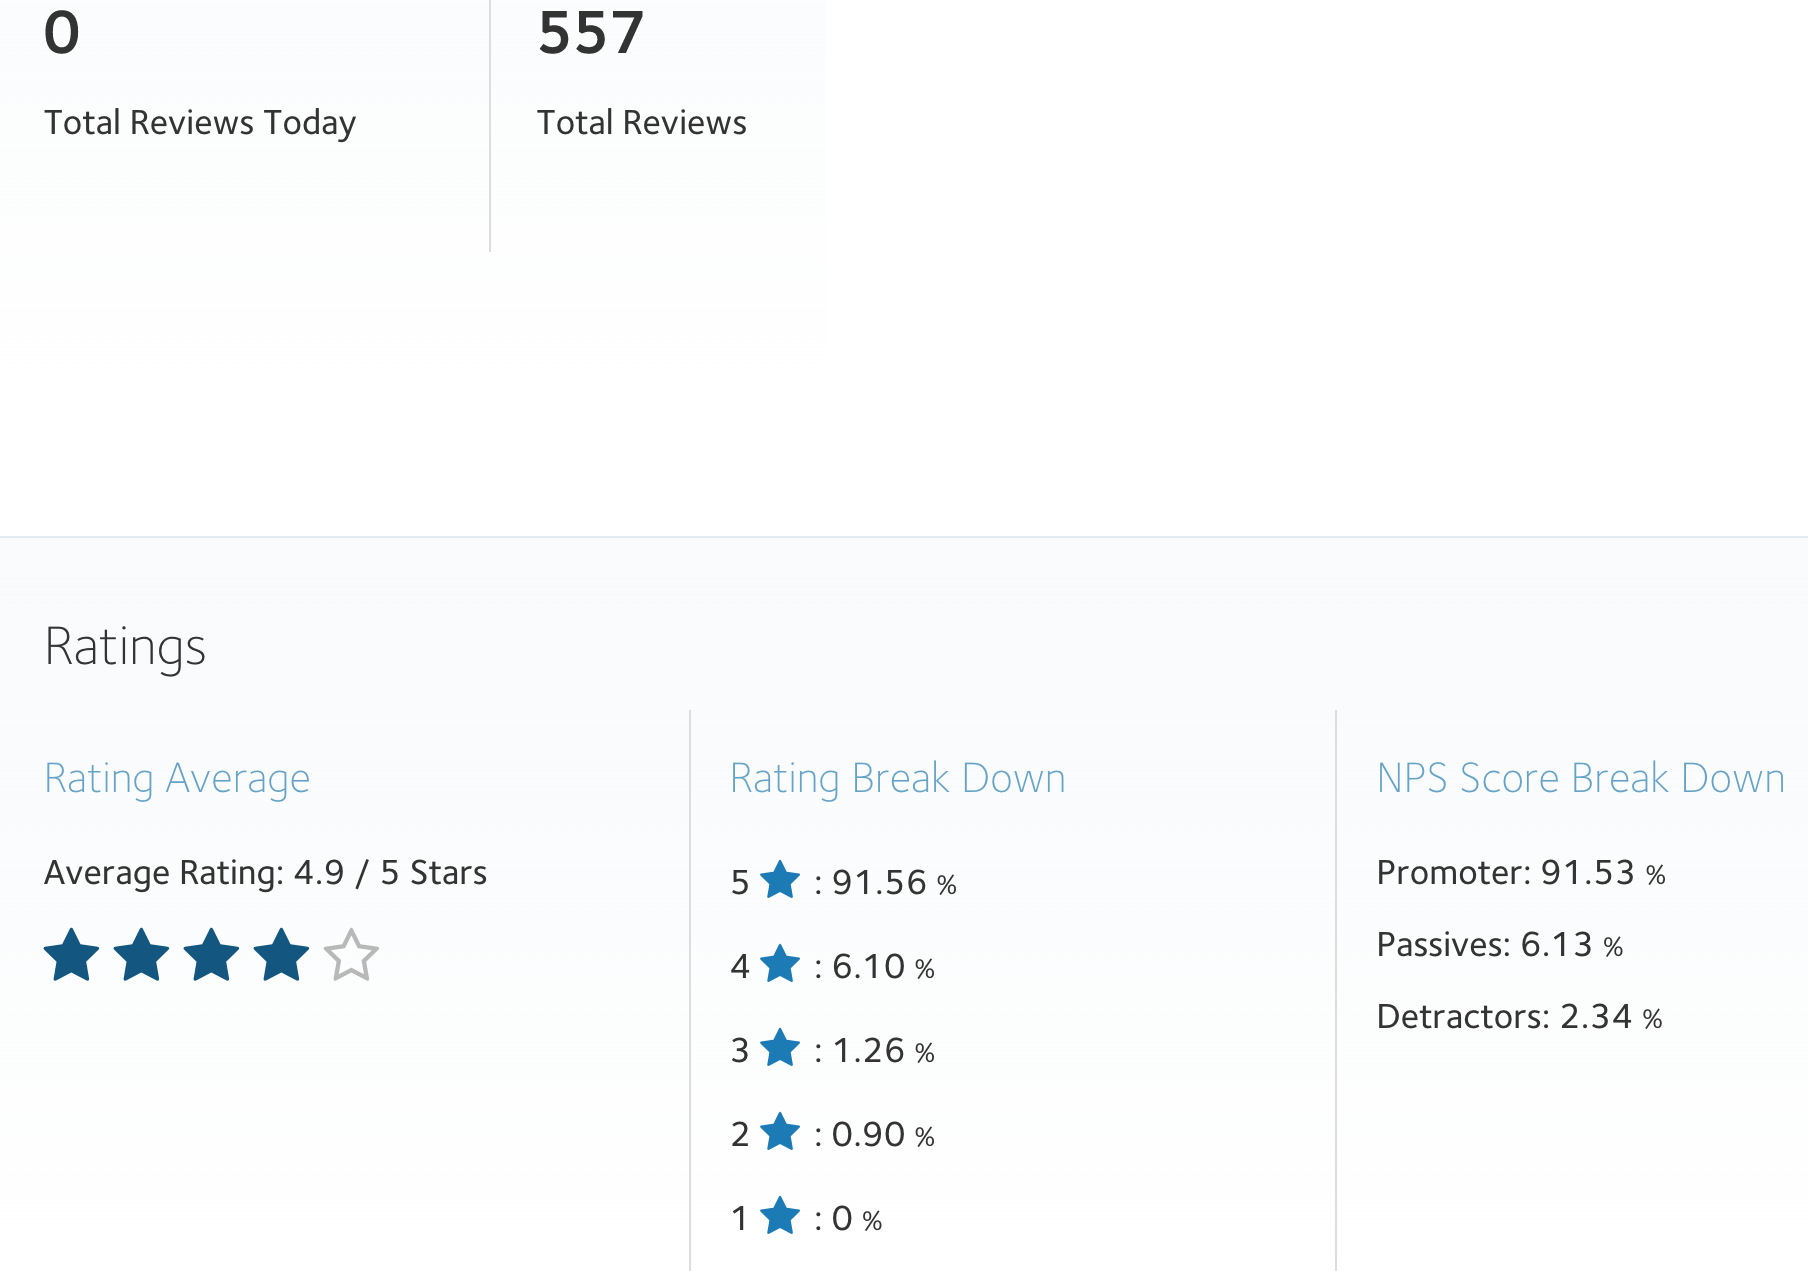Viewport: 1808px width, 1271px height.
Task: Click the third filled star under Rating Average
Action: (x=212, y=955)
